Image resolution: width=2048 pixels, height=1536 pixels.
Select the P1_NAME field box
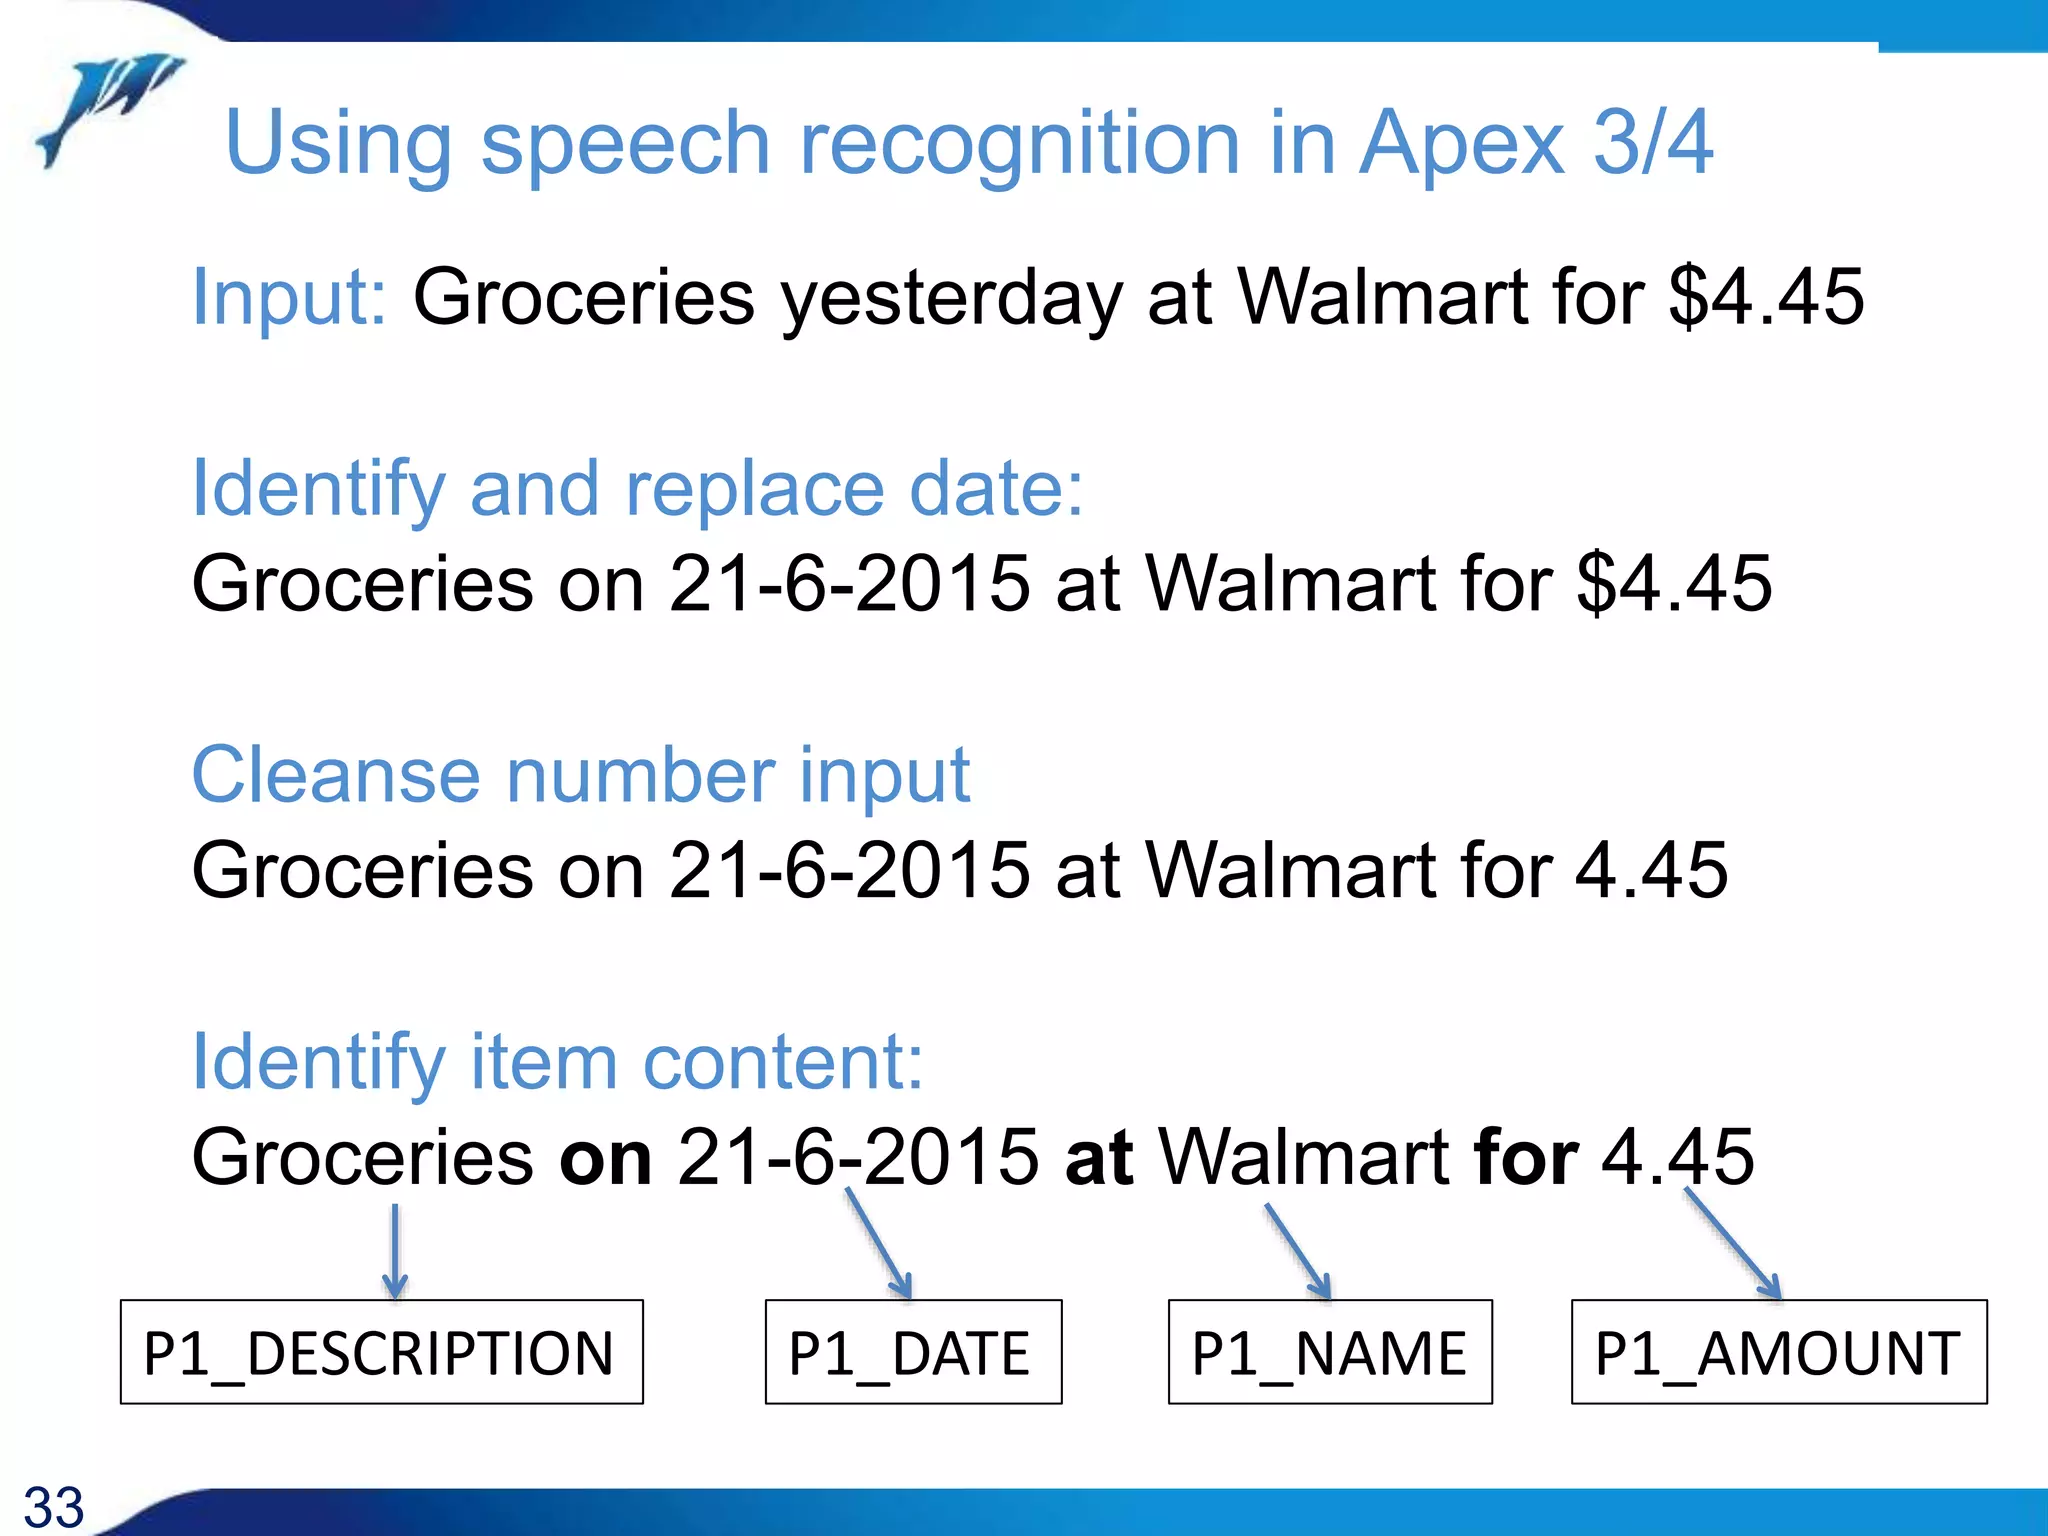pos(1330,1352)
